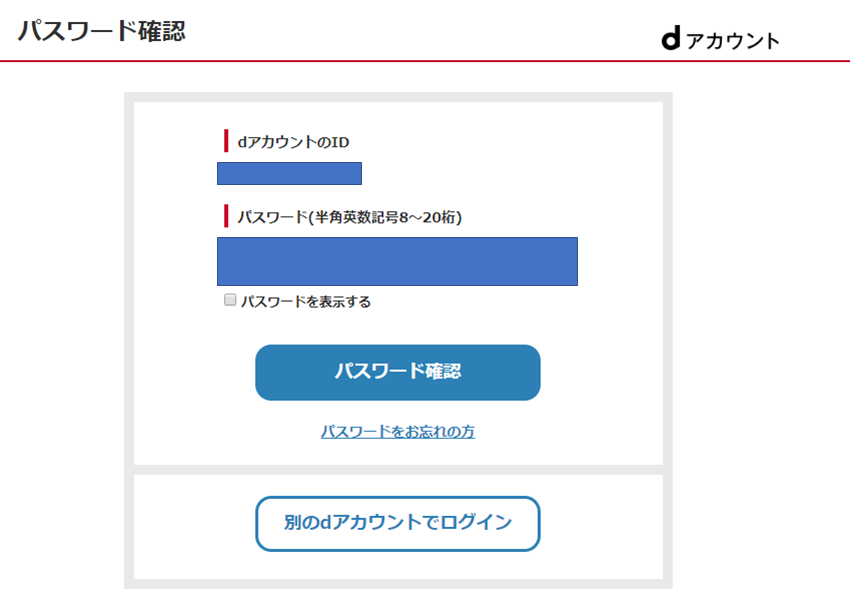
Task: Click the アカウント text in the header logo
Action: (732, 41)
